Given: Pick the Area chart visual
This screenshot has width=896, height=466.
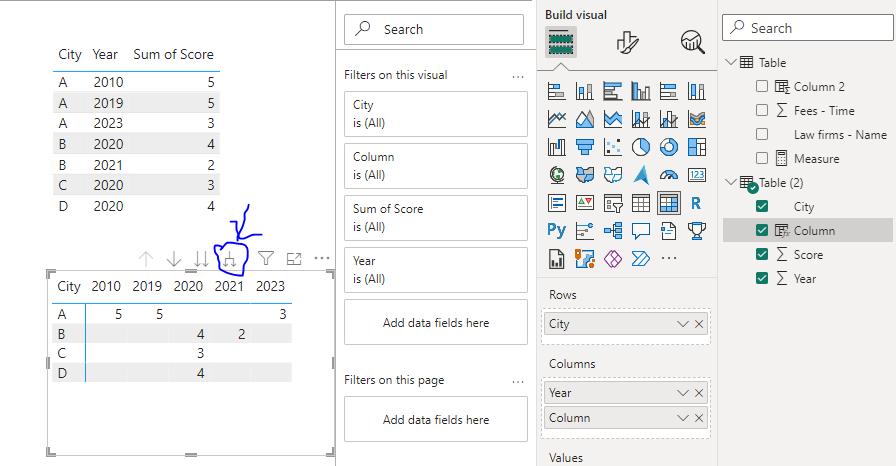Looking at the screenshot, I should coord(585,119).
